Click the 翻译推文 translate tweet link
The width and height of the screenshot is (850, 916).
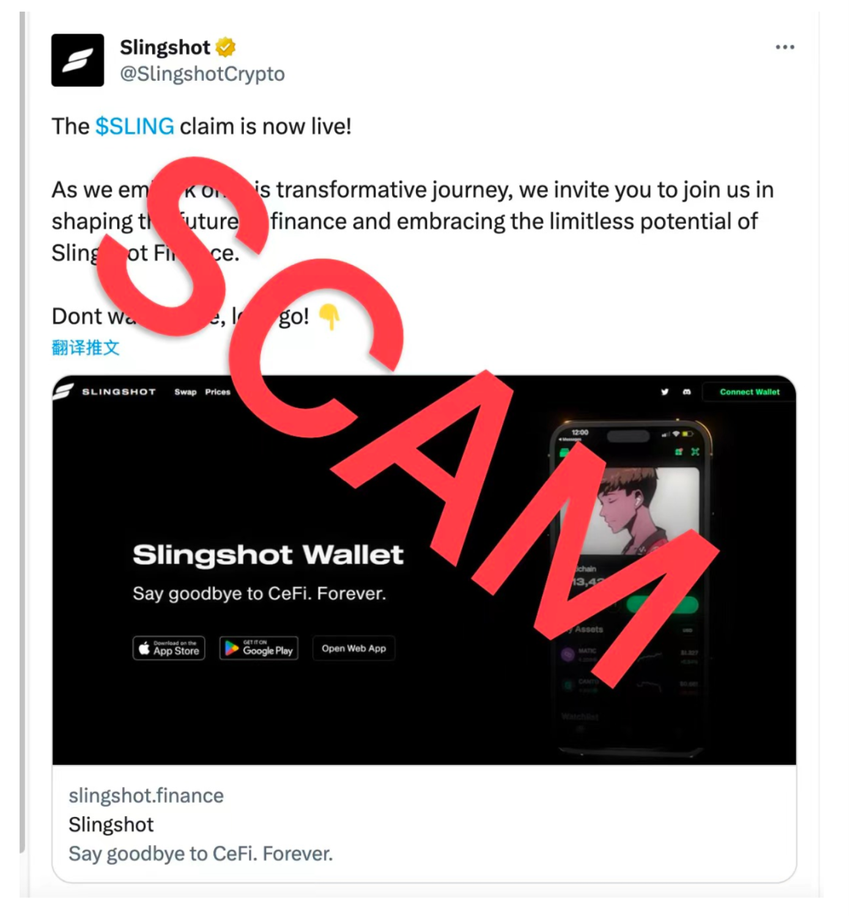click(x=85, y=348)
